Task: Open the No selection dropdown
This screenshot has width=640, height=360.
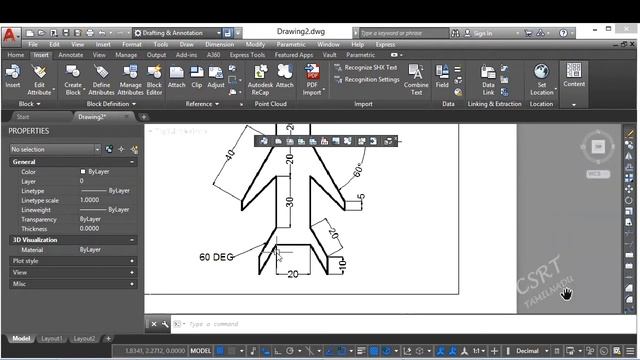Action: [x=55, y=149]
